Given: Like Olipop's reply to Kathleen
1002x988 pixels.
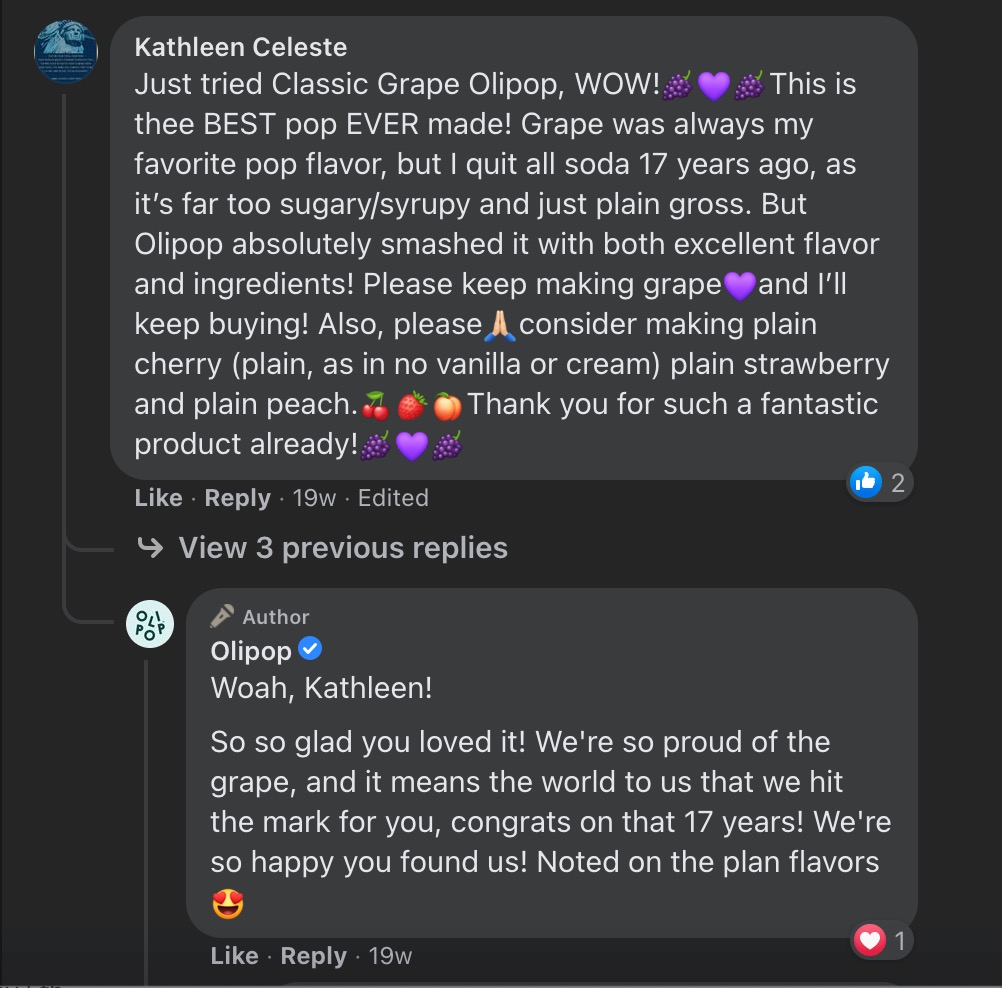Looking at the screenshot, I should point(234,956).
